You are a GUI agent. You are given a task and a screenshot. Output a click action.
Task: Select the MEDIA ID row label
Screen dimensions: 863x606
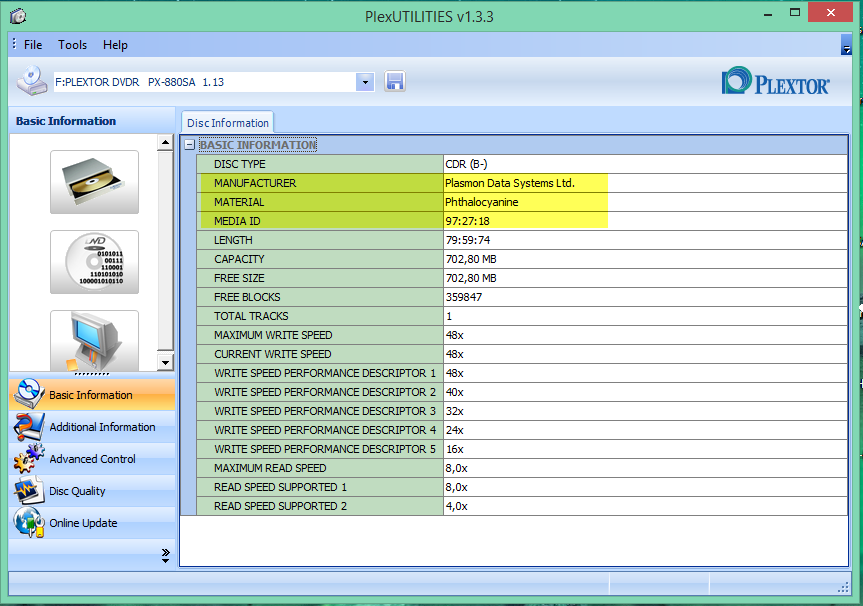[x=237, y=221]
